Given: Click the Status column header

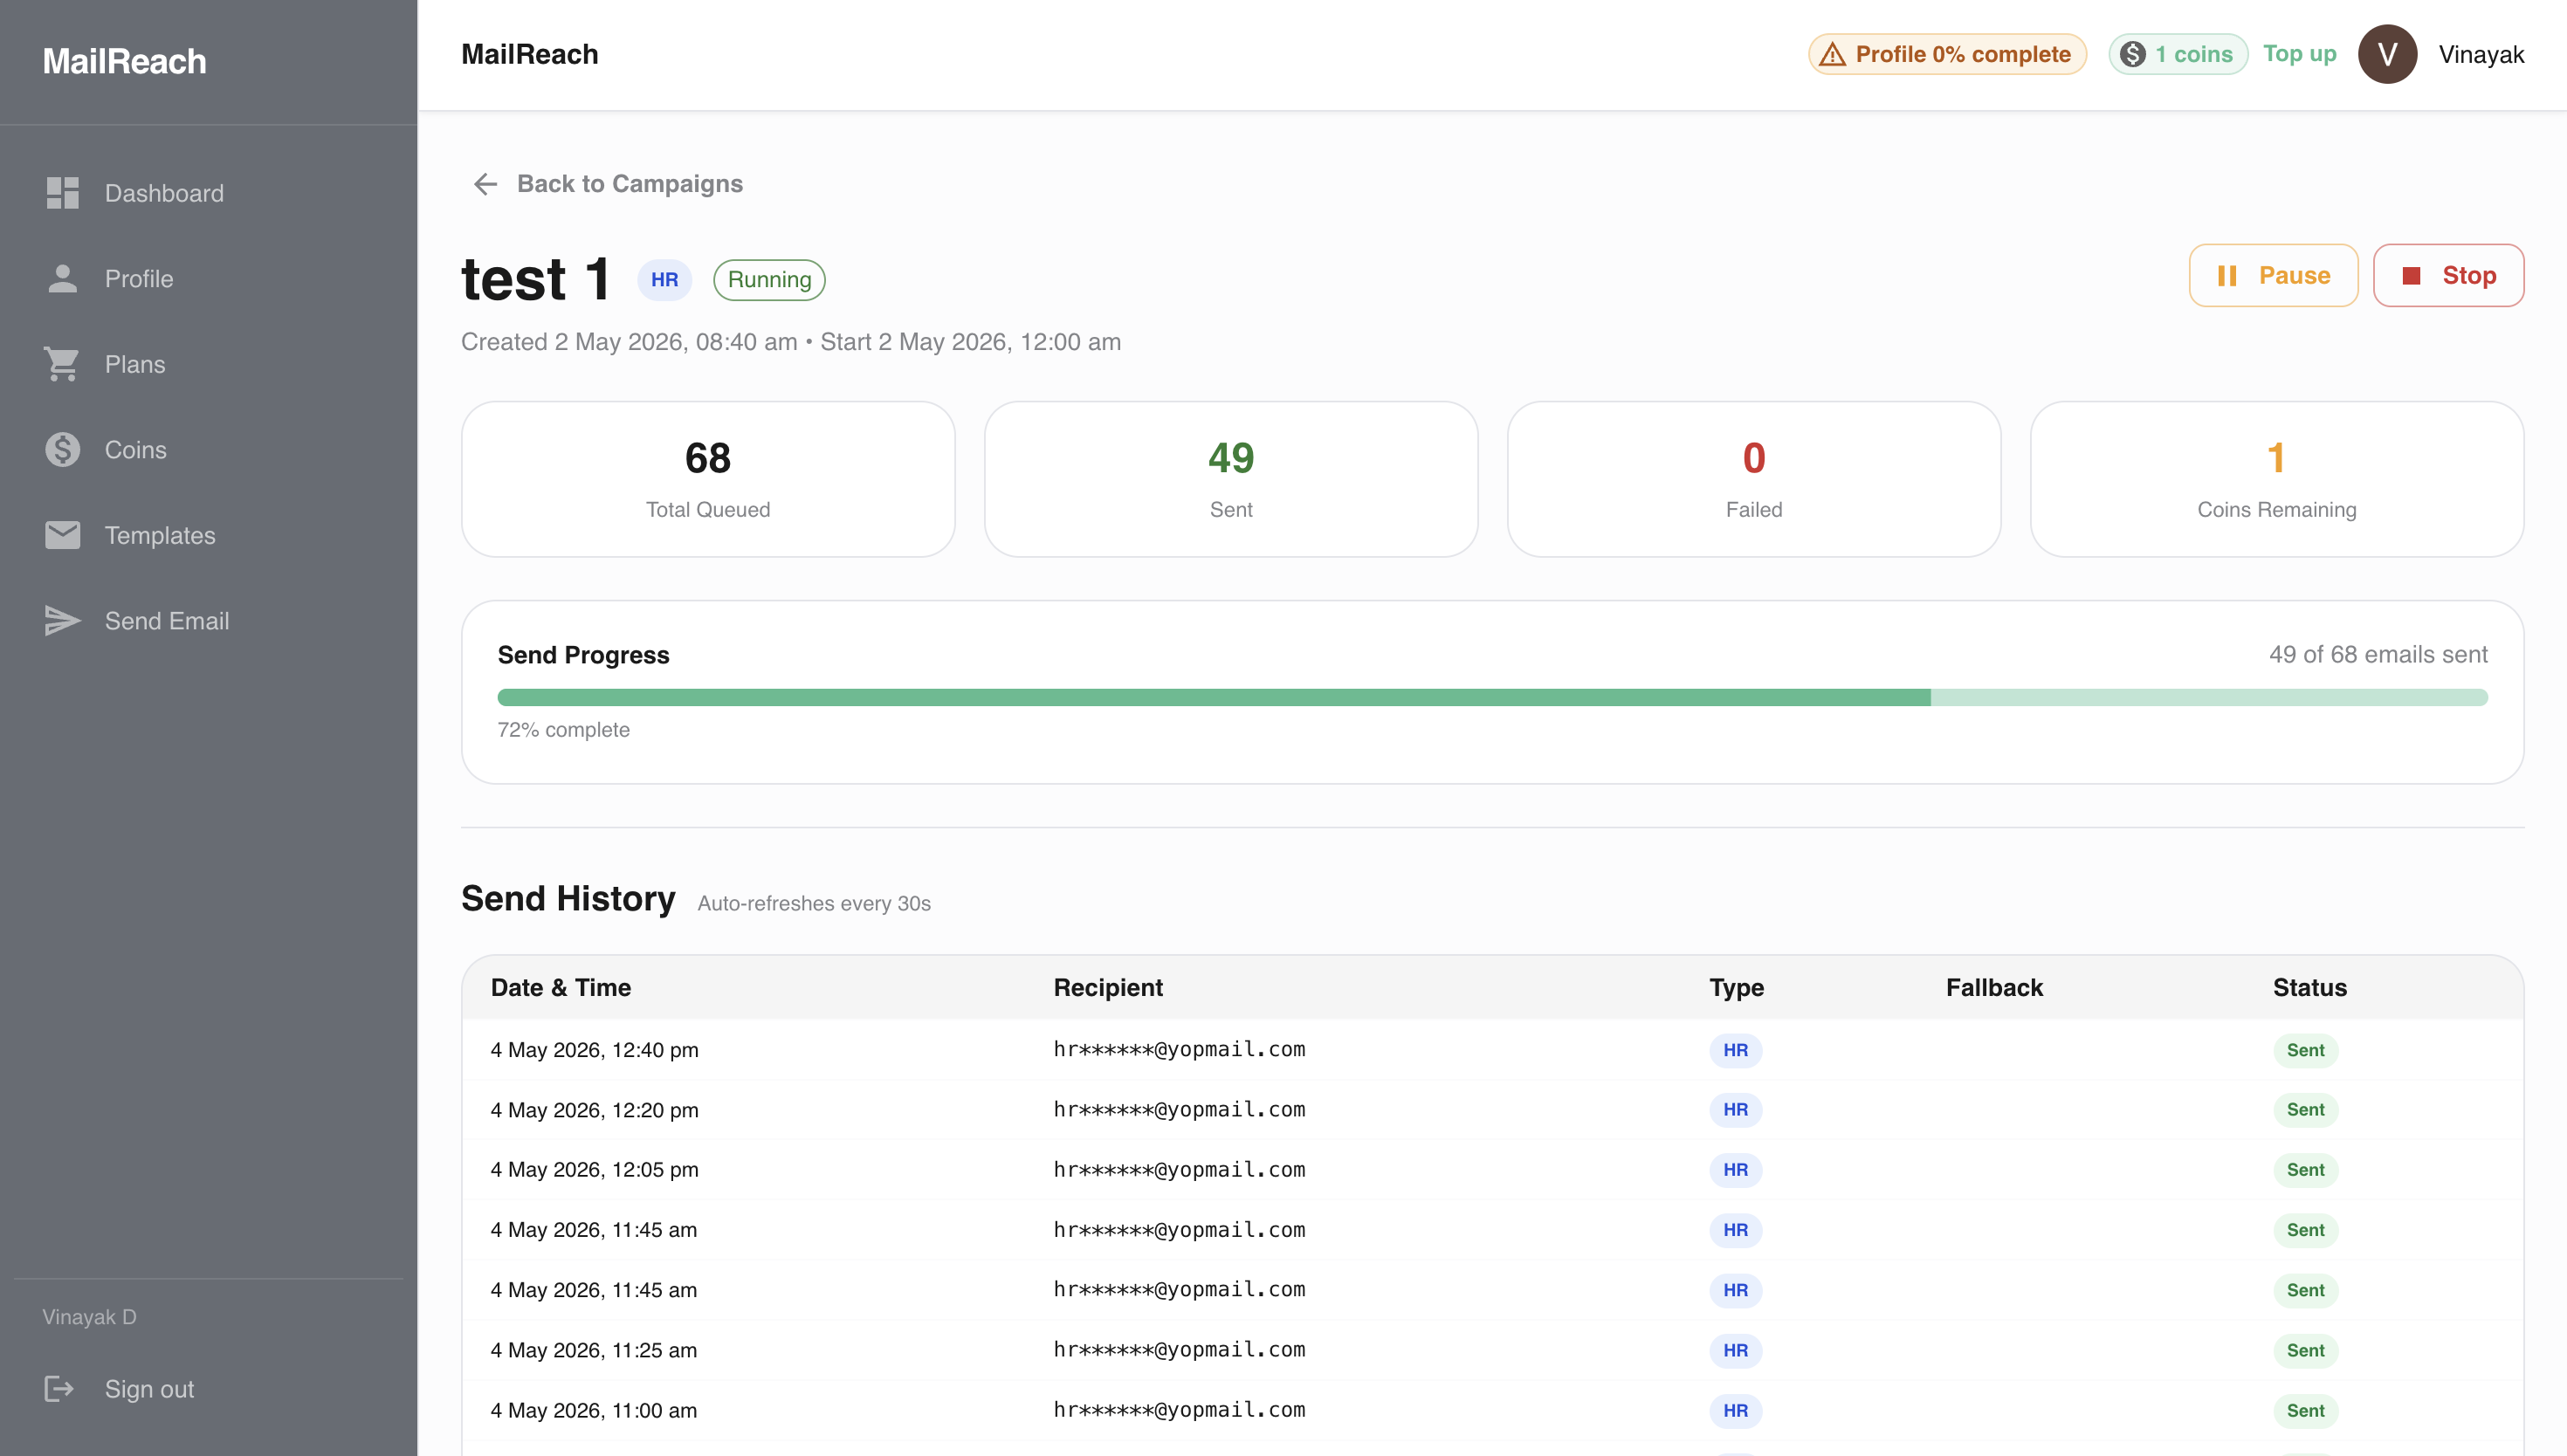Looking at the screenshot, I should coord(2309,987).
